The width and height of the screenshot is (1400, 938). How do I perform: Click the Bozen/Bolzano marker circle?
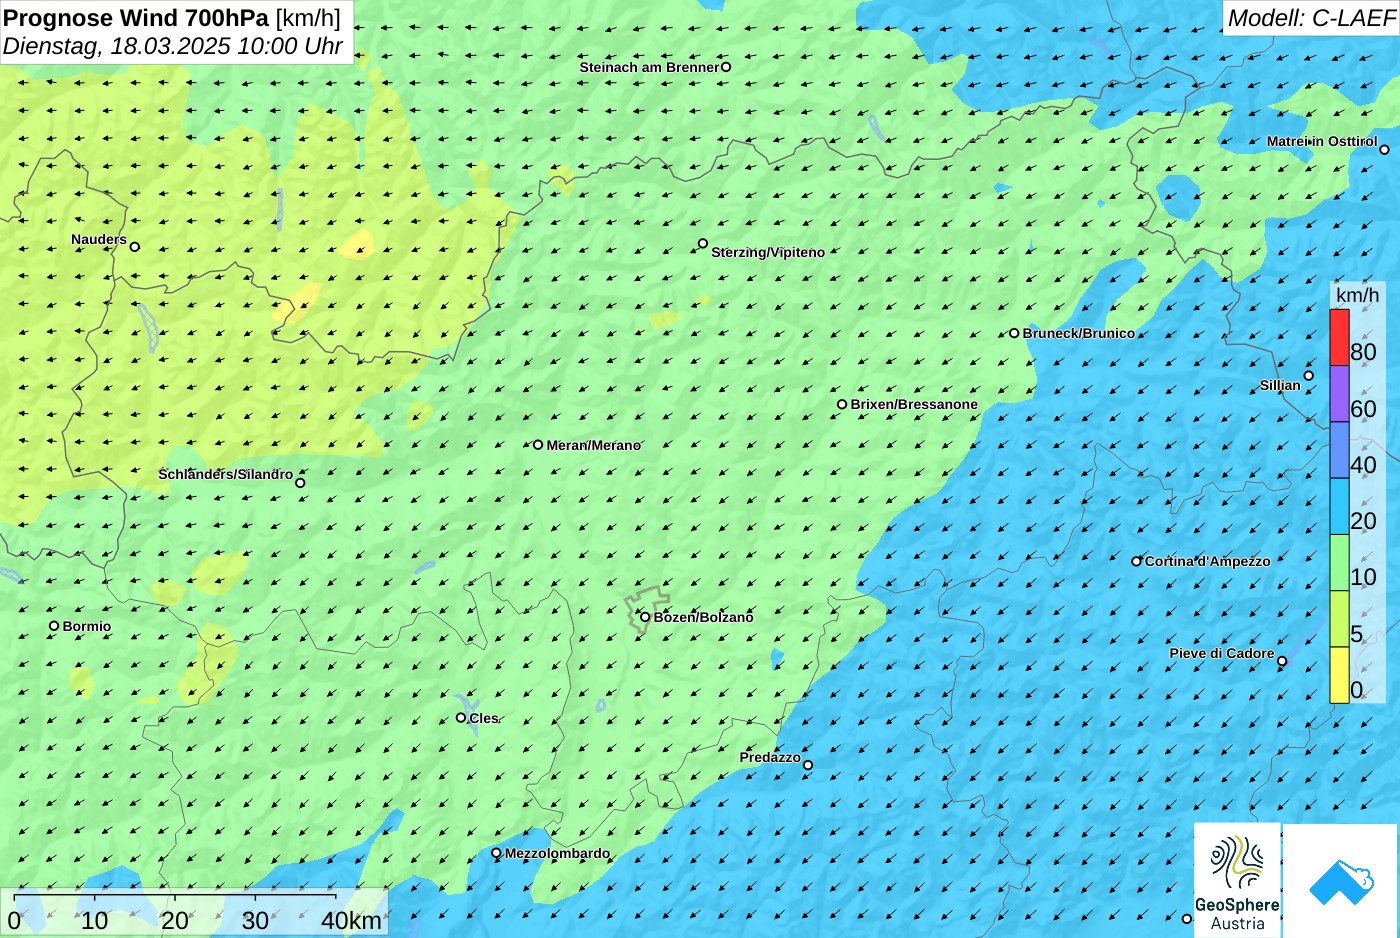click(x=645, y=617)
